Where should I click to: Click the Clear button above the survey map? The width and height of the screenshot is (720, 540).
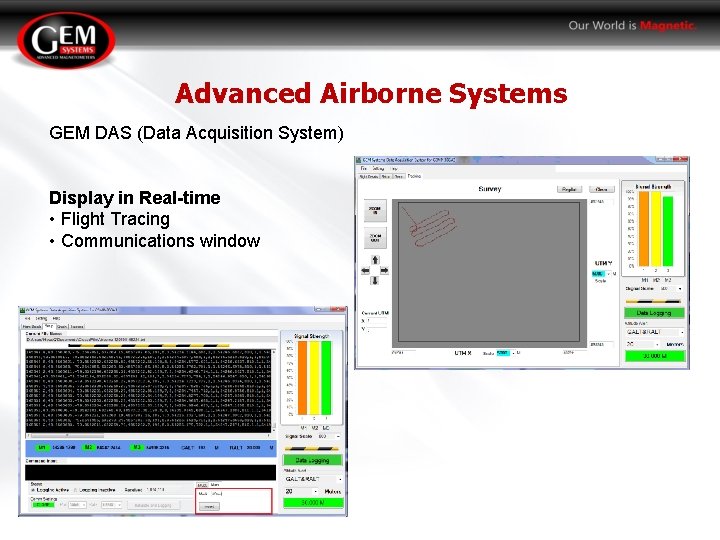(x=602, y=189)
